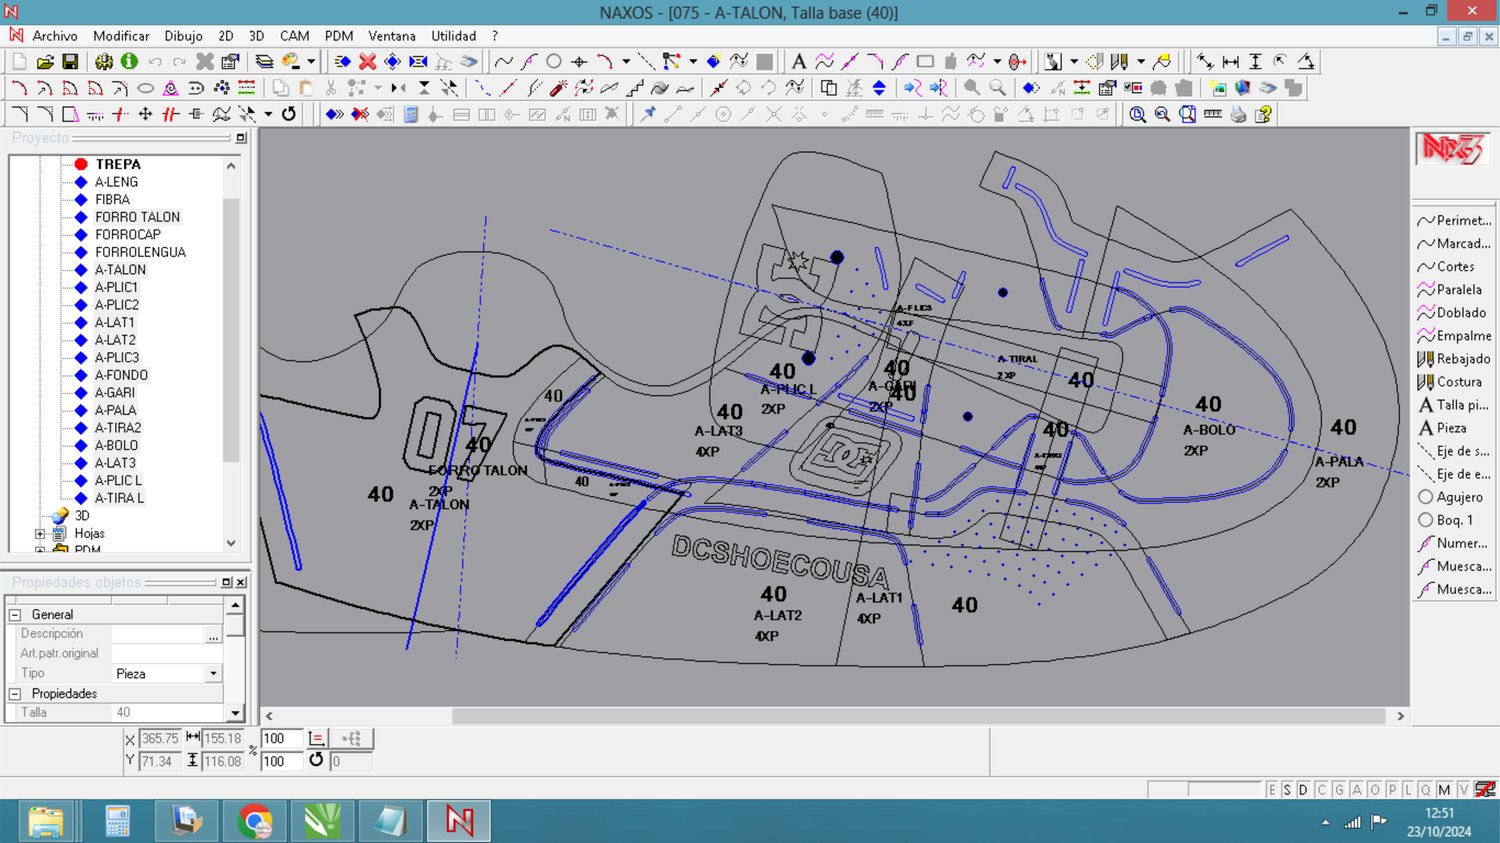The image size is (1500, 843).
Task: Toggle the 'G' status bar indicator
Action: coord(1339,790)
